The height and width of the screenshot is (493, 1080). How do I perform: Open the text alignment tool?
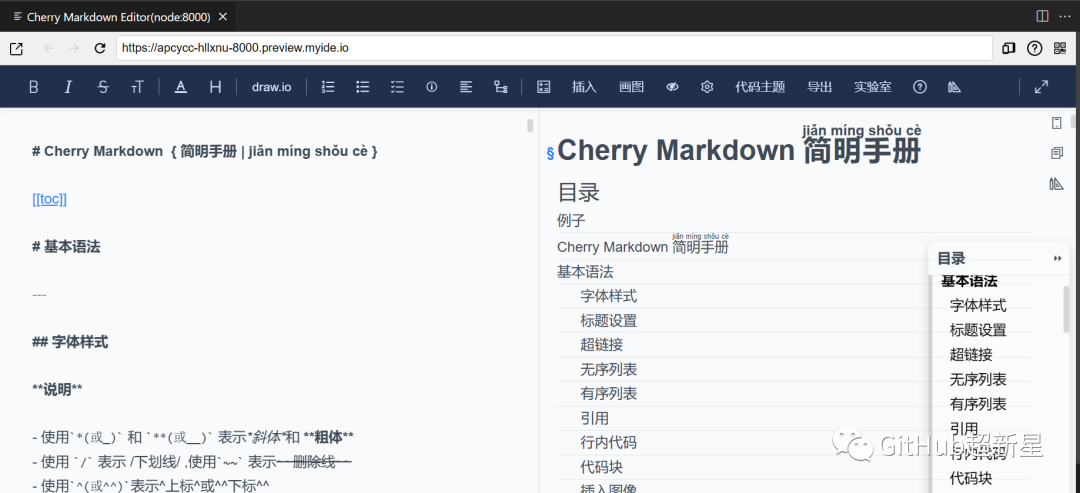466,87
